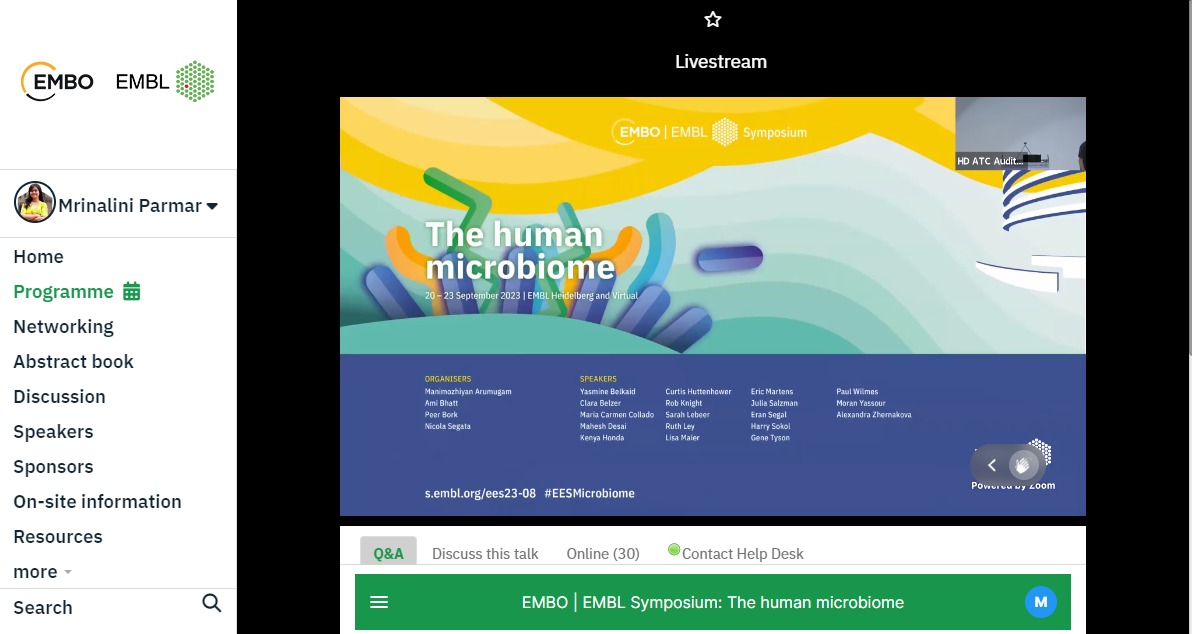Click the Livestream heading
The height and width of the screenshot is (634, 1192).
(721, 62)
